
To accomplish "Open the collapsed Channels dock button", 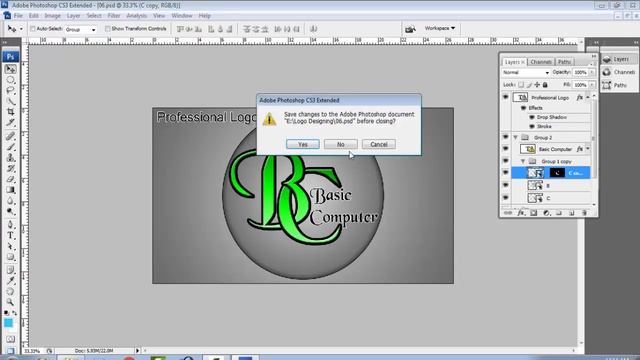I will coord(619,72).
